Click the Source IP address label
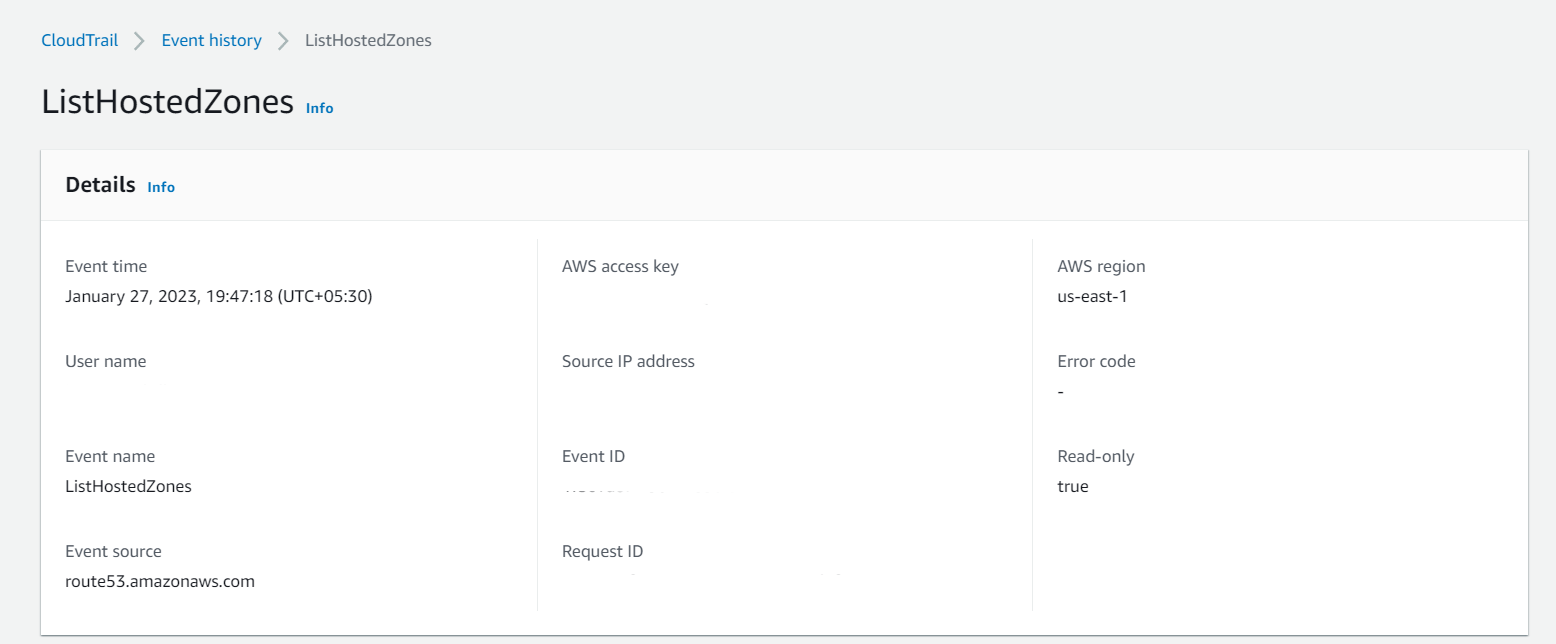This screenshot has height=644, width=1556. click(628, 361)
